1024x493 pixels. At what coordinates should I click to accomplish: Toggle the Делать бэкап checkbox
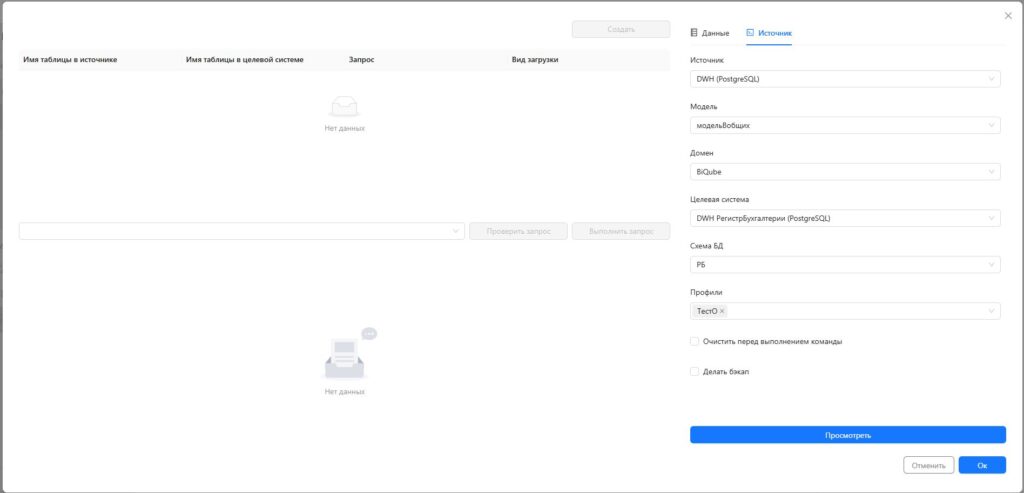[x=694, y=372]
